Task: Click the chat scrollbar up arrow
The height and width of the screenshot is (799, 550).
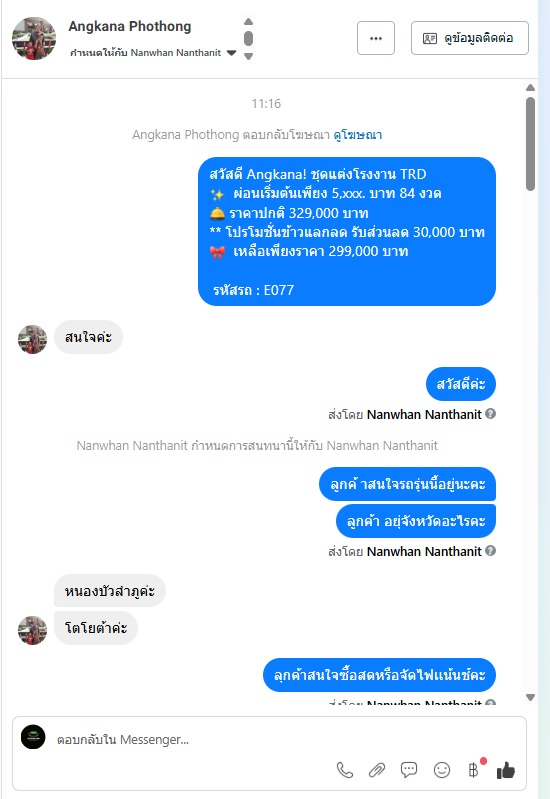Action: [x=530, y=88]
